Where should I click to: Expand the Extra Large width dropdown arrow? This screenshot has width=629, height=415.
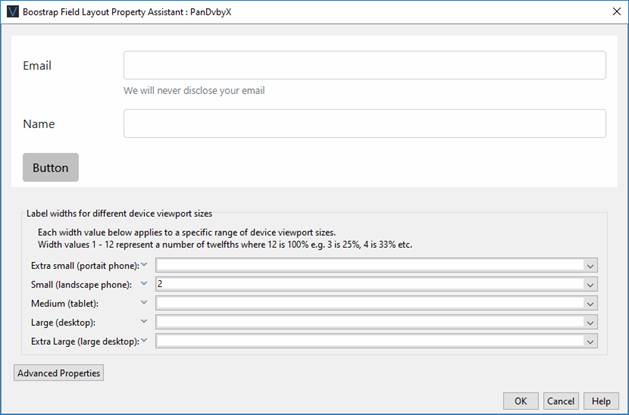[590, 341]
